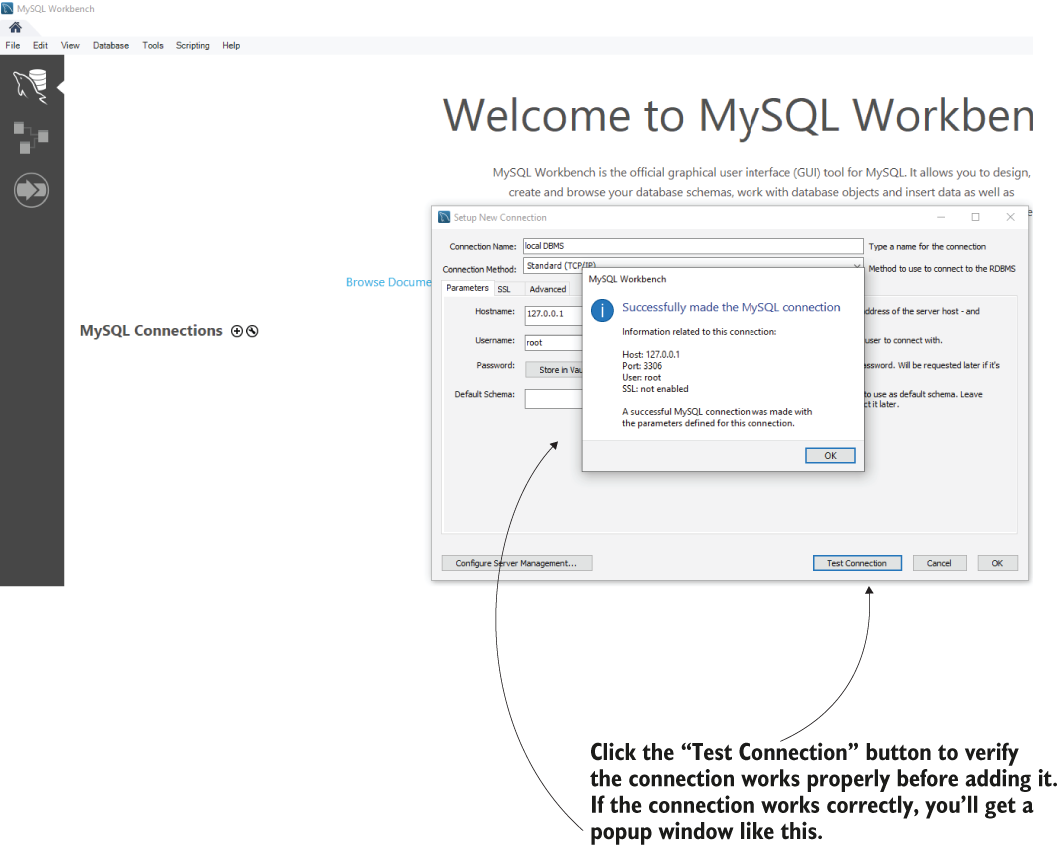Open the Browse Documentation link
The height and width of the screenshot is (845, 1058).
pos(389,281)
